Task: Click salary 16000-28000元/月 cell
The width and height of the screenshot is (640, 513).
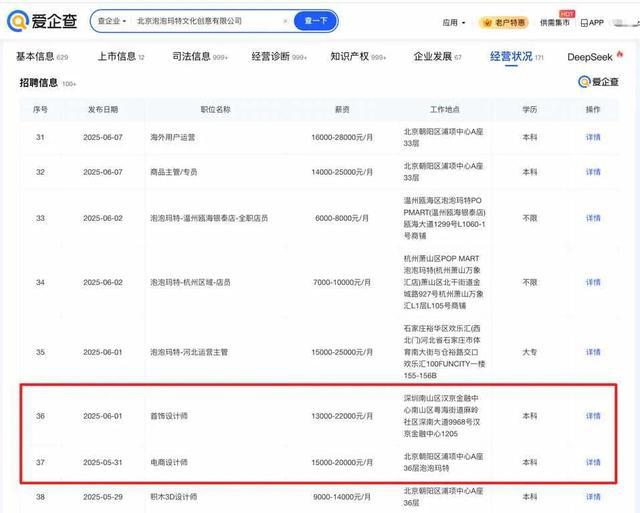Action: [x=342, y=137]
